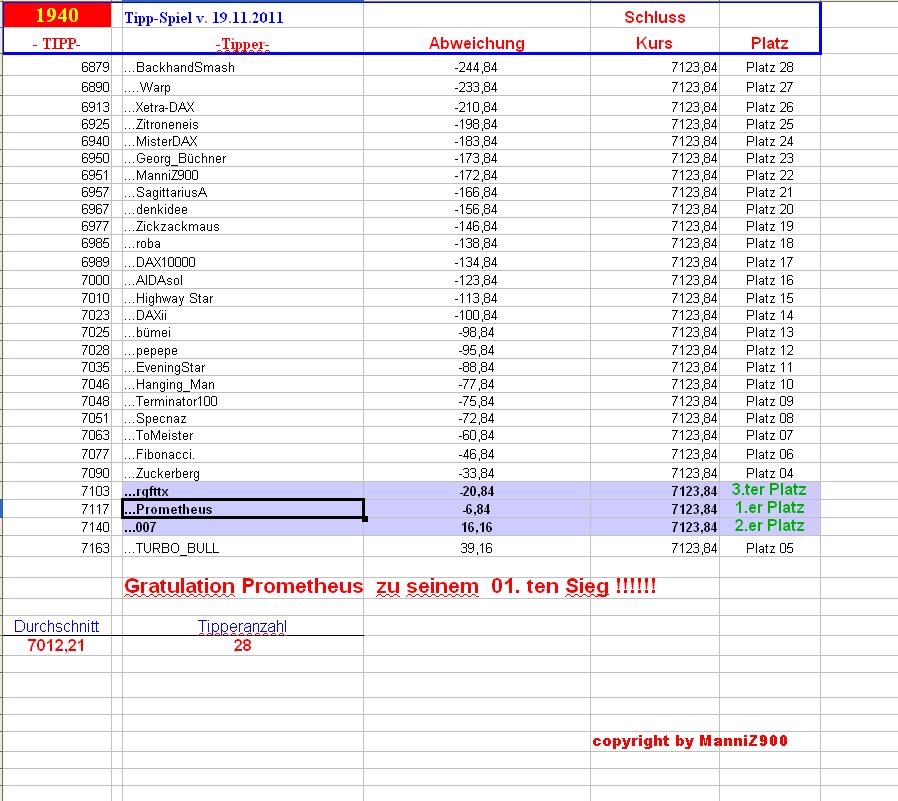
Task: Select the red 1940 header cell
Action: pyautogui.click(x=55, y=16)
